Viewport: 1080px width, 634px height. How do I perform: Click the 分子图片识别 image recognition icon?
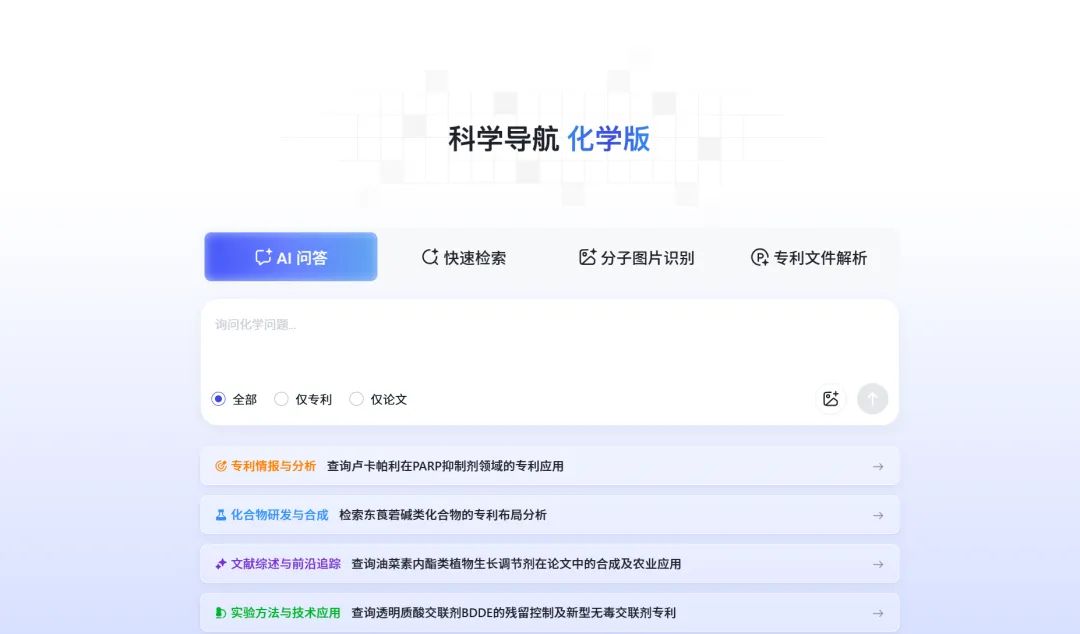[587, 257]
